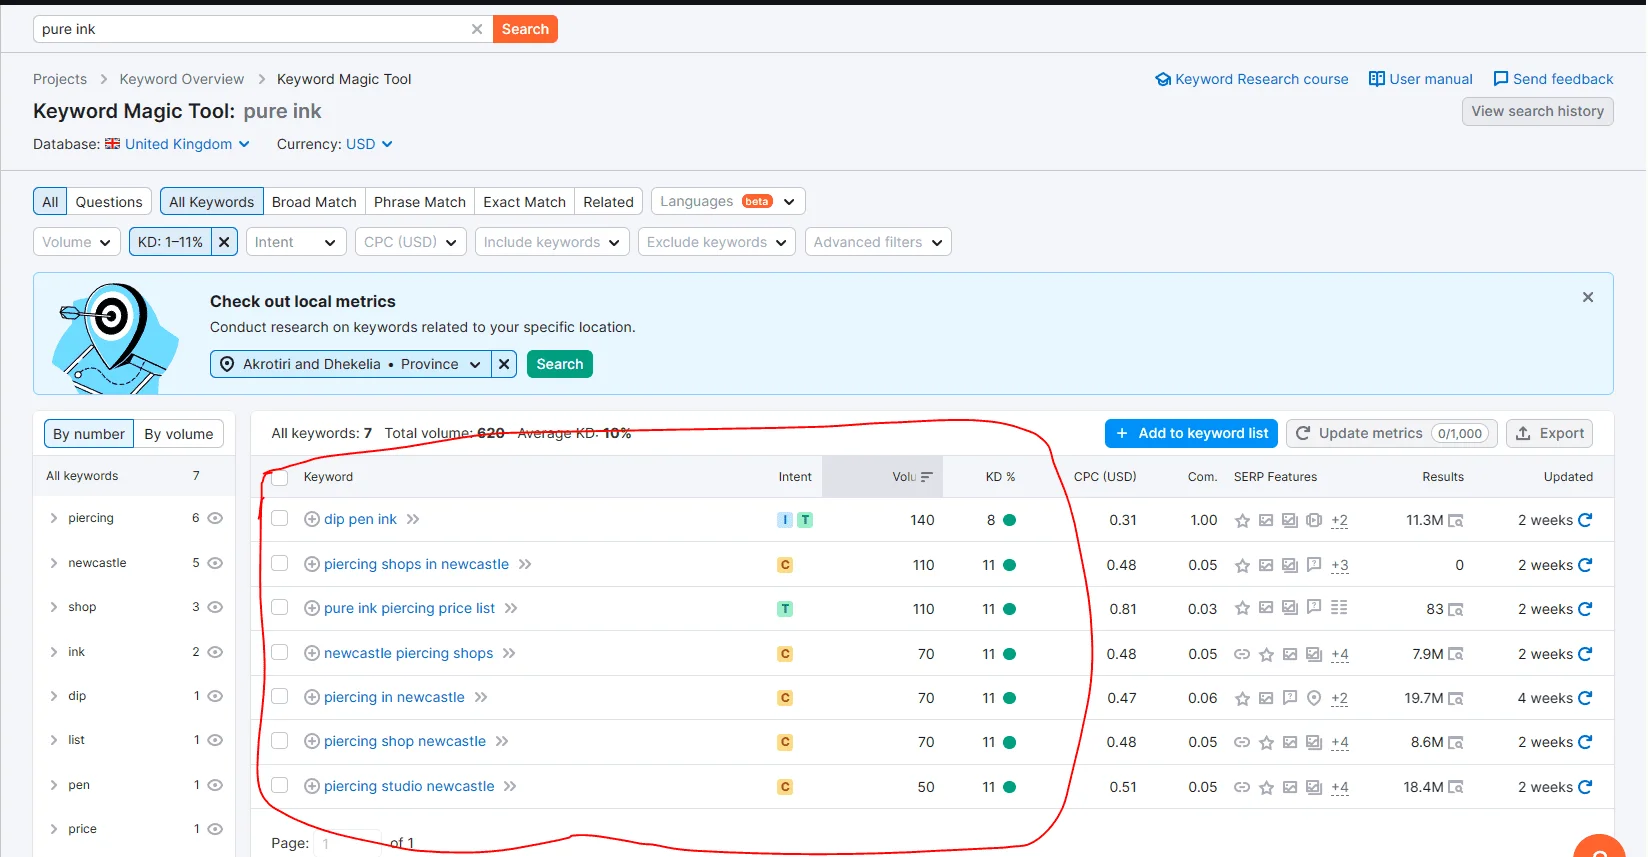This screenshot has height=857, width=1648.
Task: Add 'pure ink piercing price list' plus icon
Action: click(312, 608)
